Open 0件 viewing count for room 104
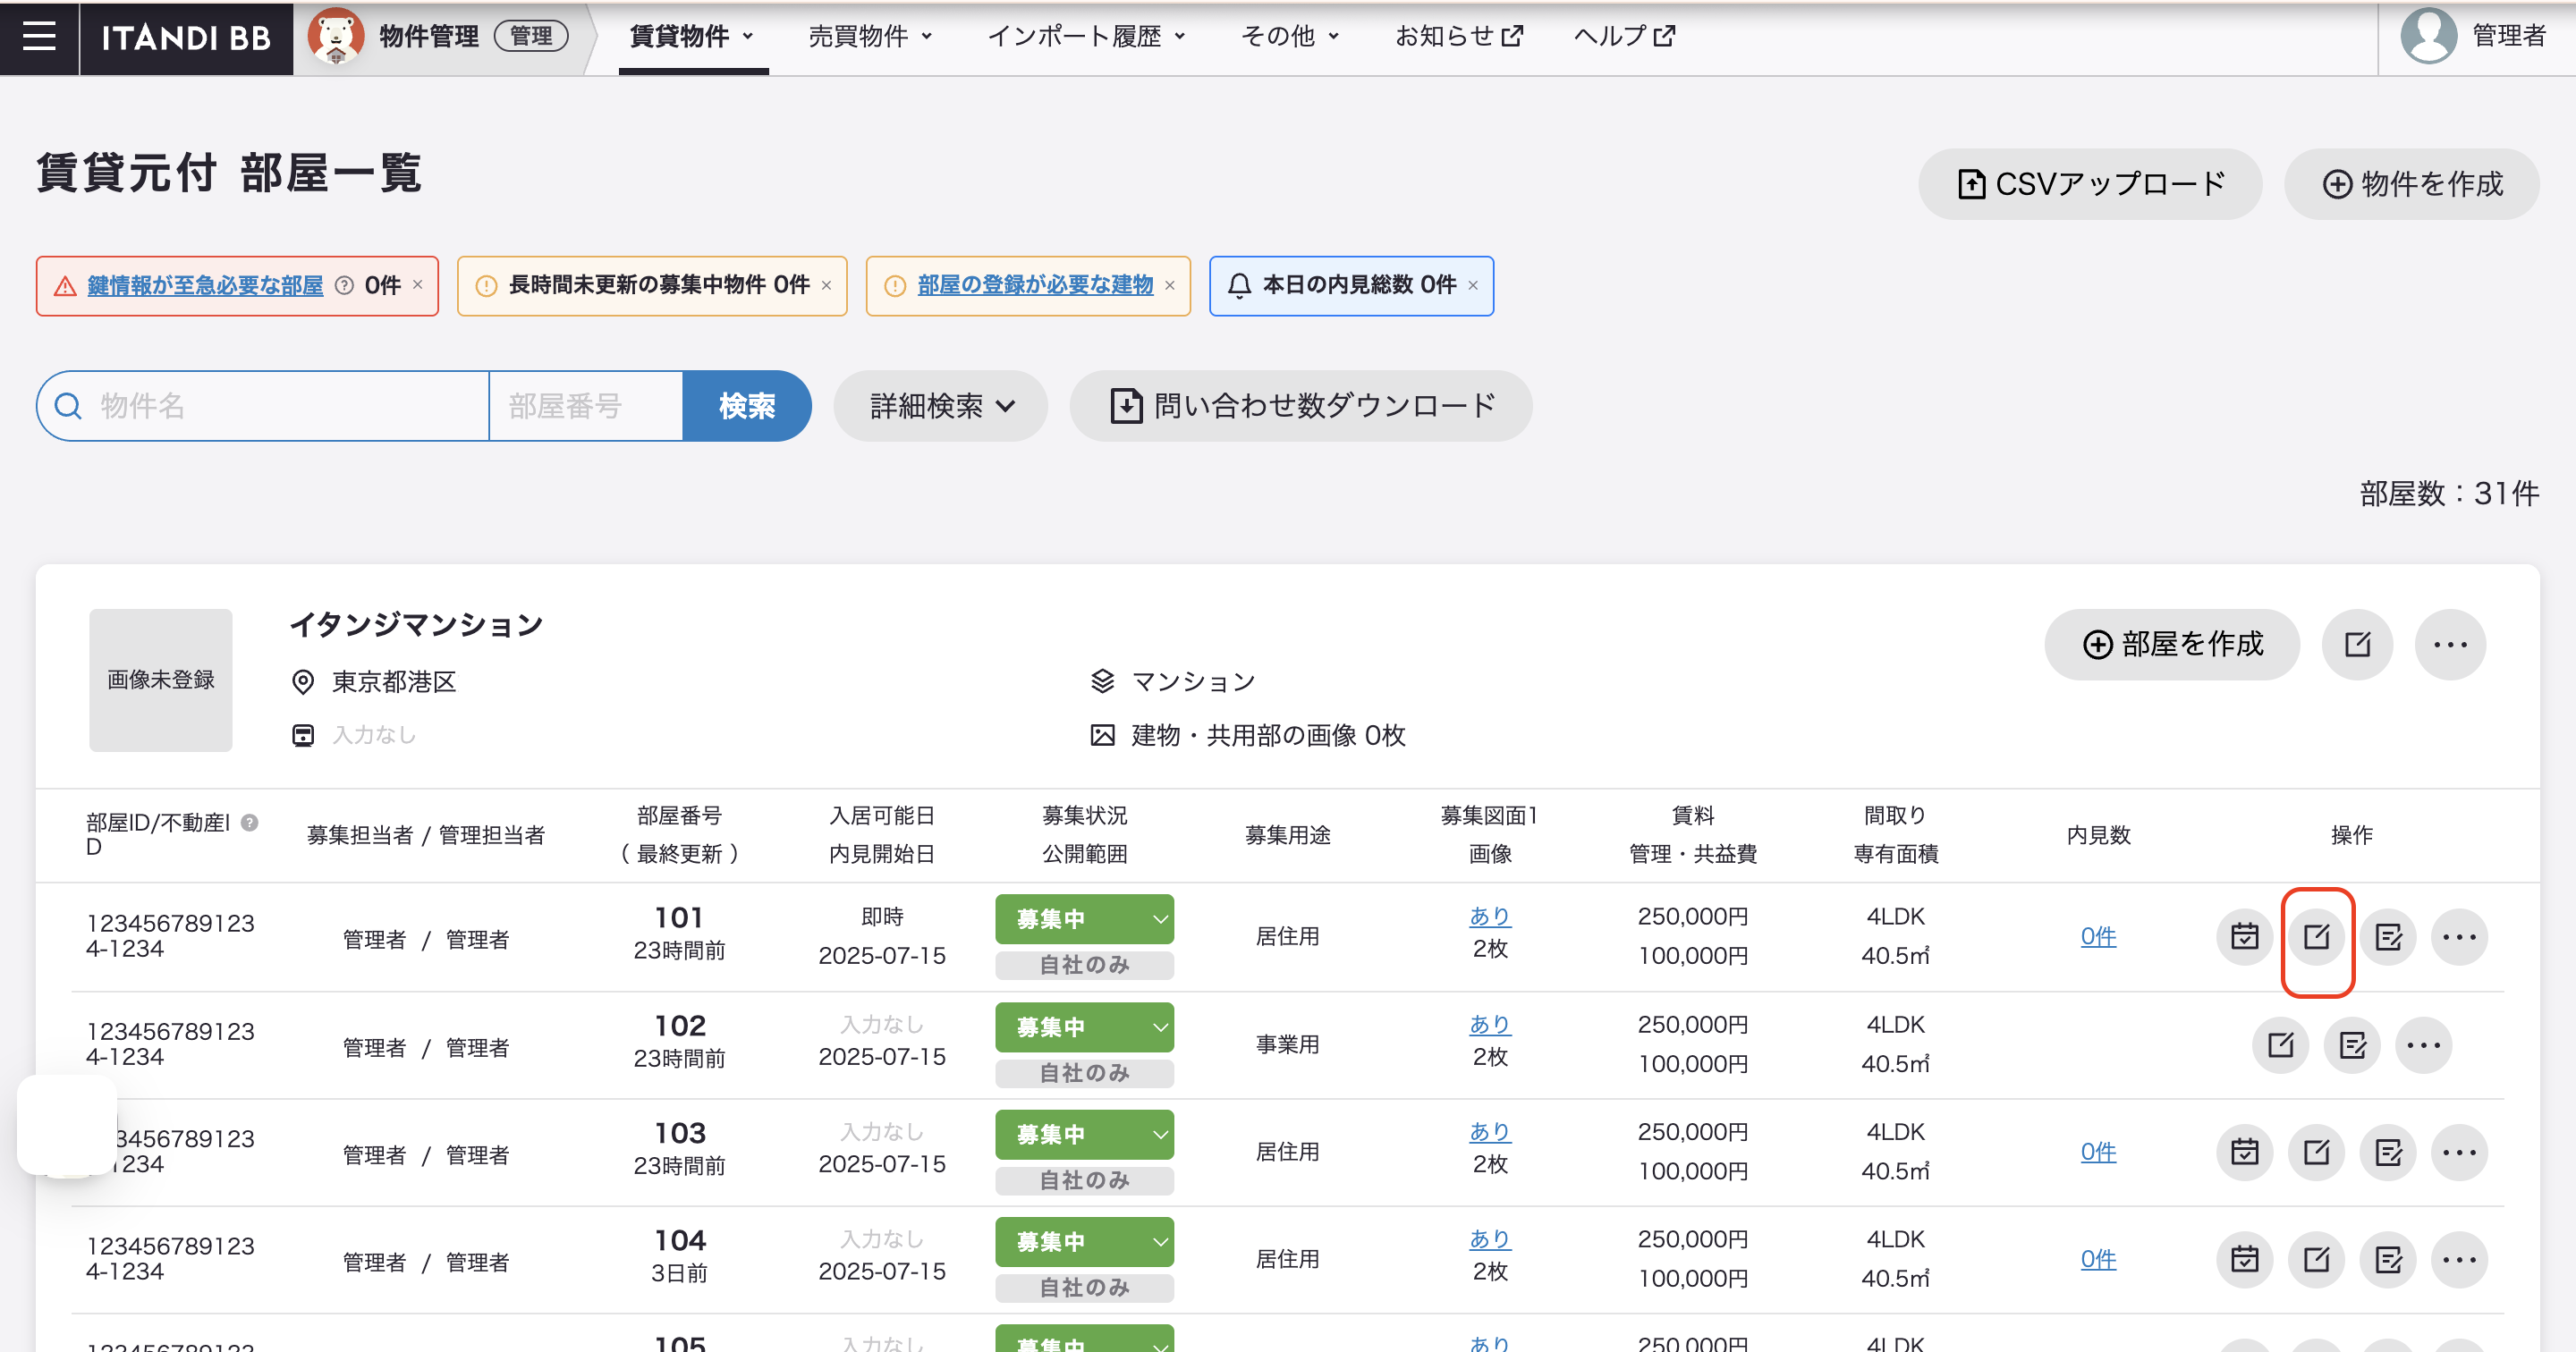Viewport: 2576px width, 1352px height. pyautogui.click(x=2098, y=1259)
